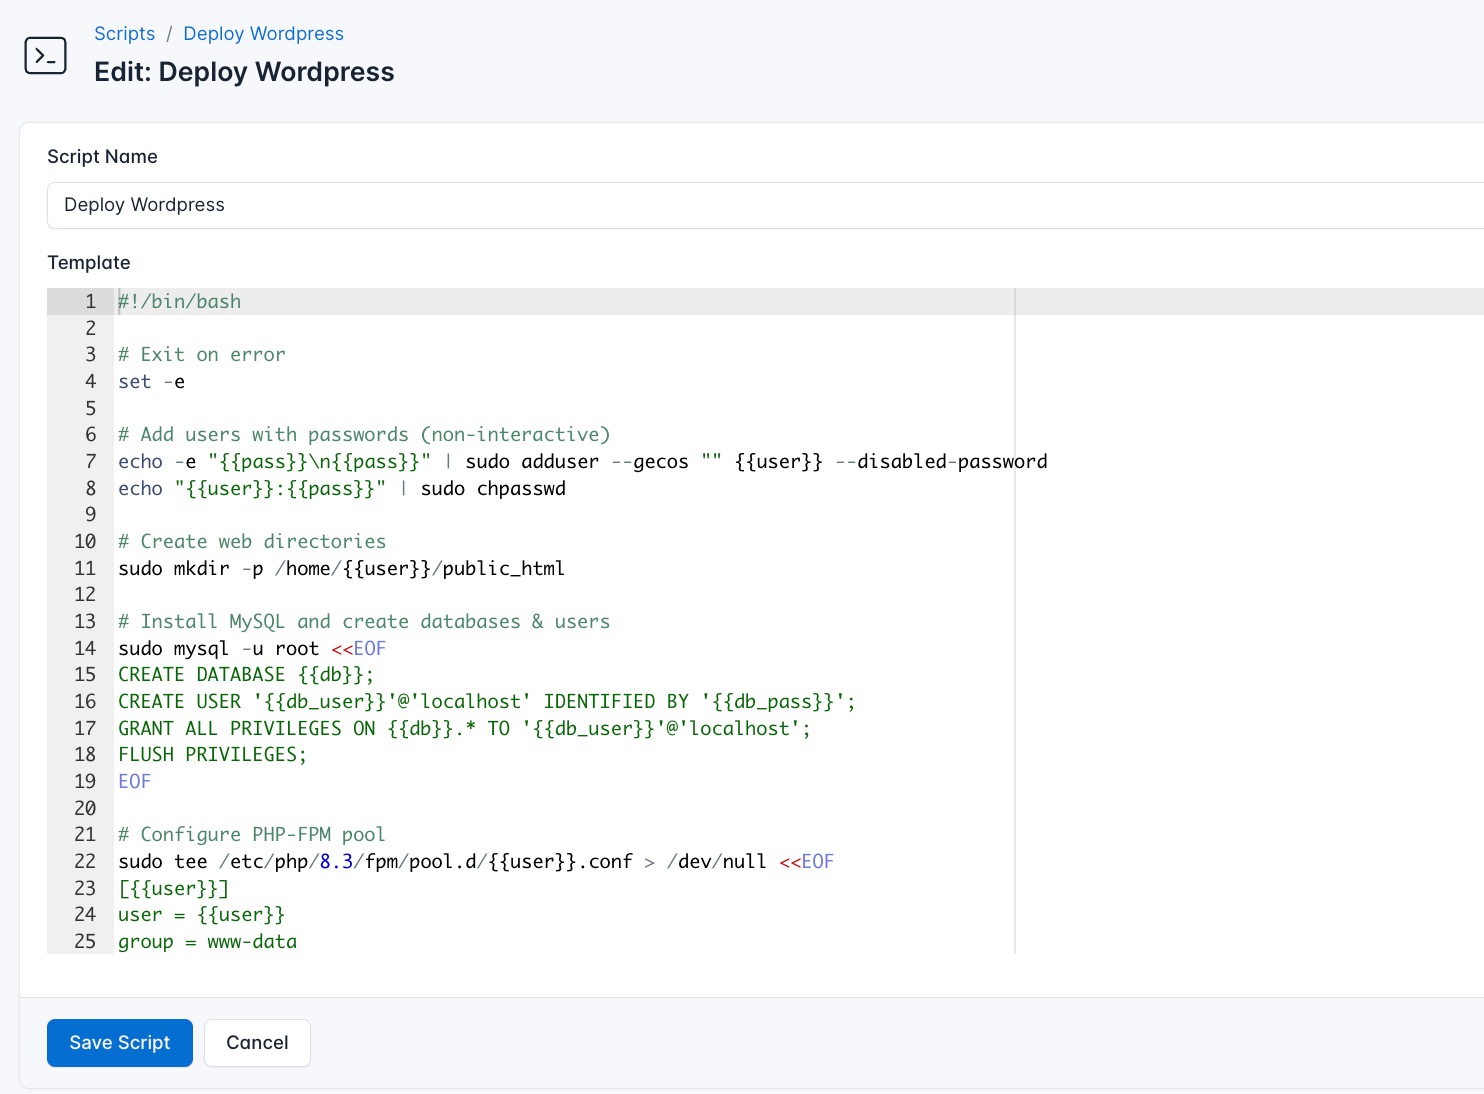The height and width of the screenshot is (1094, 1484).
Task: Click the Save Script button
Action: tap(119, 1043)
